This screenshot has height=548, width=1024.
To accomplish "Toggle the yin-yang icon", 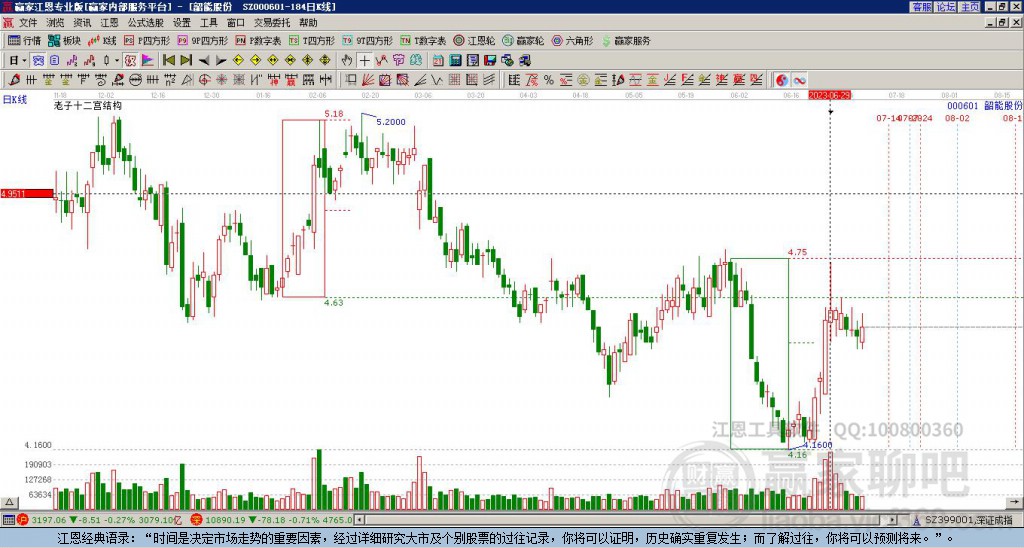I will (x=782, y=80).
